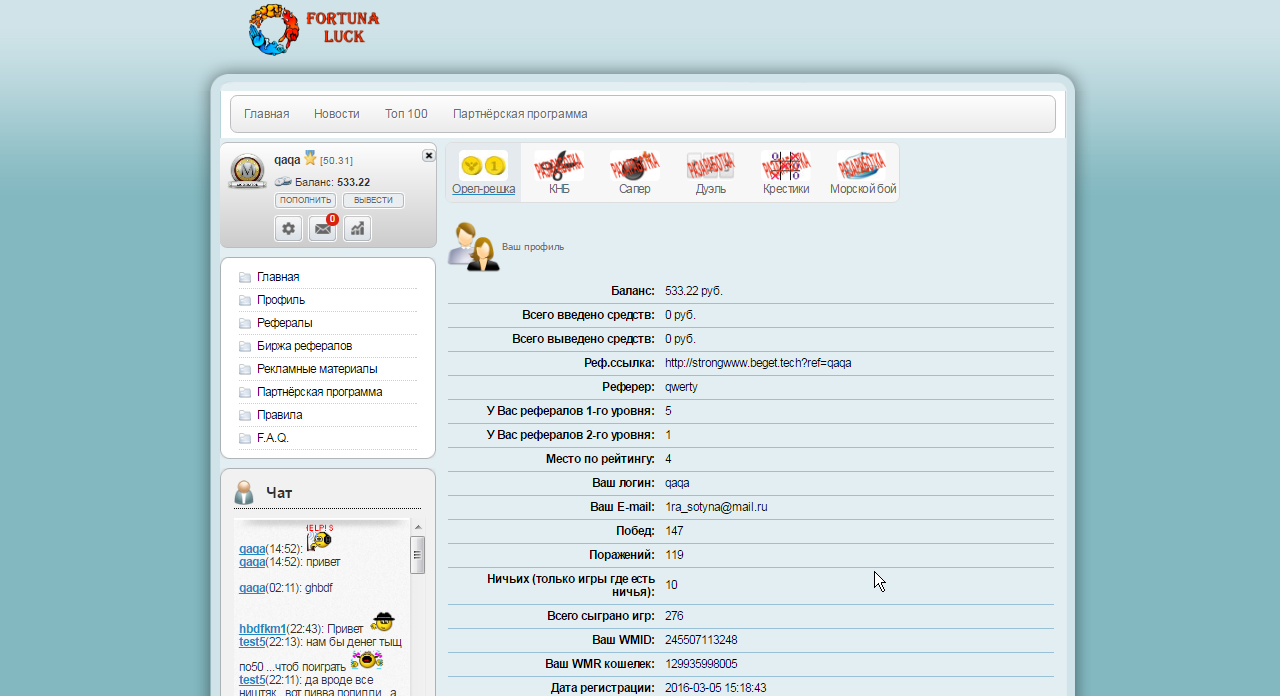Screen dimensions: 1280x696
Task: View statistics chart icon
Action: click(x=357, y=229)
